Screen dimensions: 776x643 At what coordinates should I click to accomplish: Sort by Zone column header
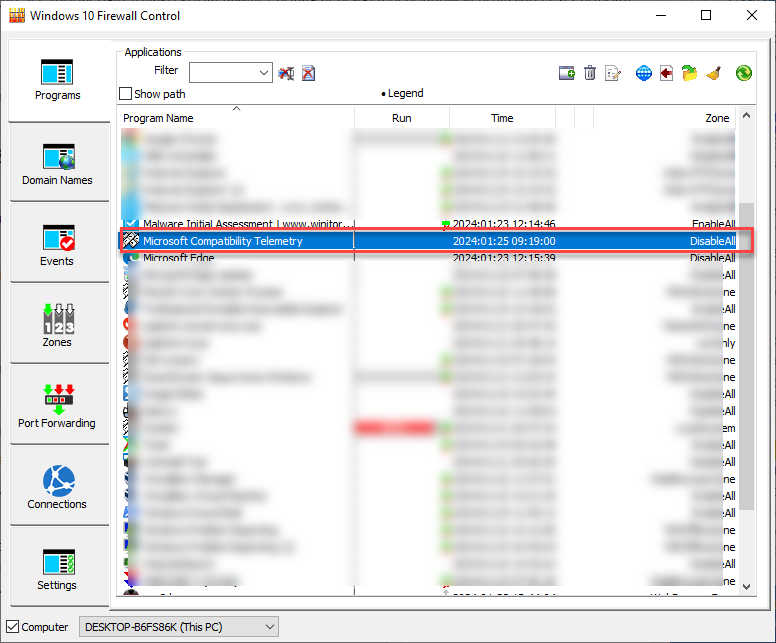664,118
